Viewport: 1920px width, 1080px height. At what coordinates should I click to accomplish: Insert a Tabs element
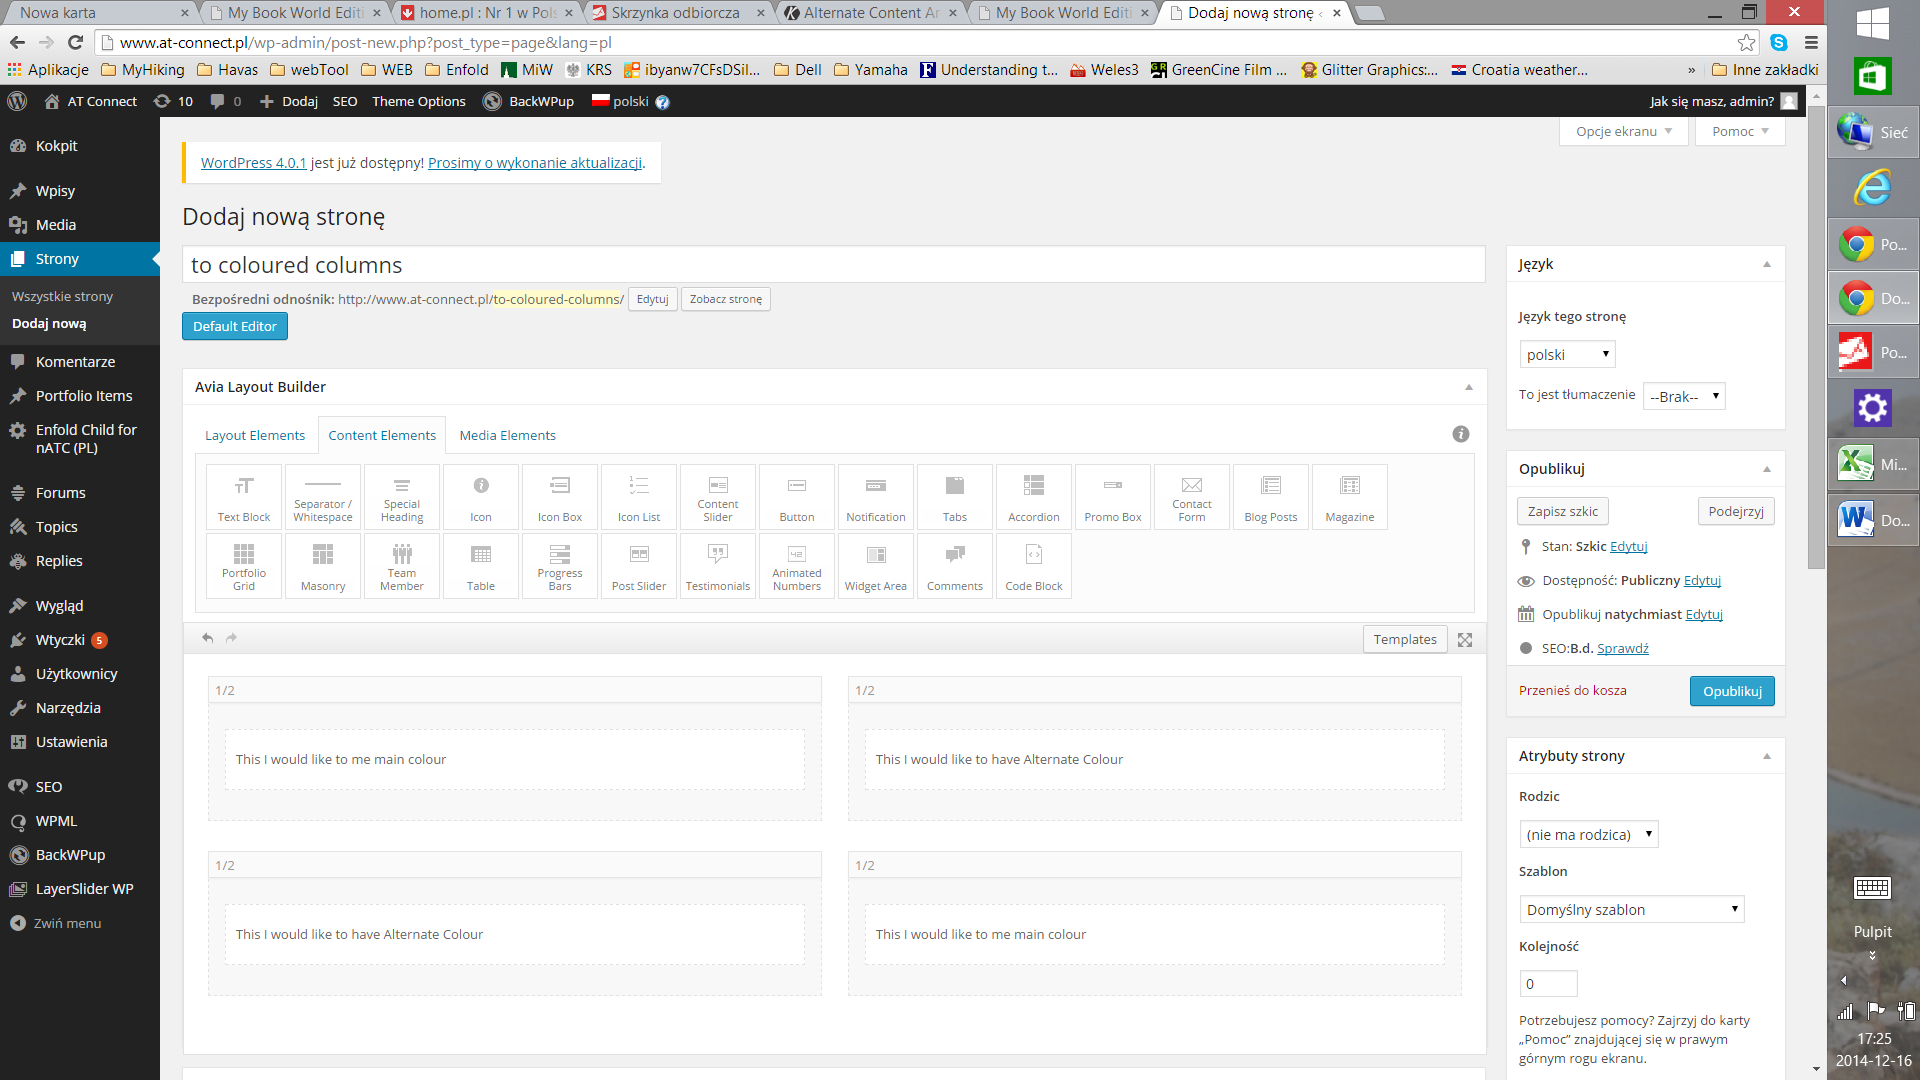click(x=955, y=497)
